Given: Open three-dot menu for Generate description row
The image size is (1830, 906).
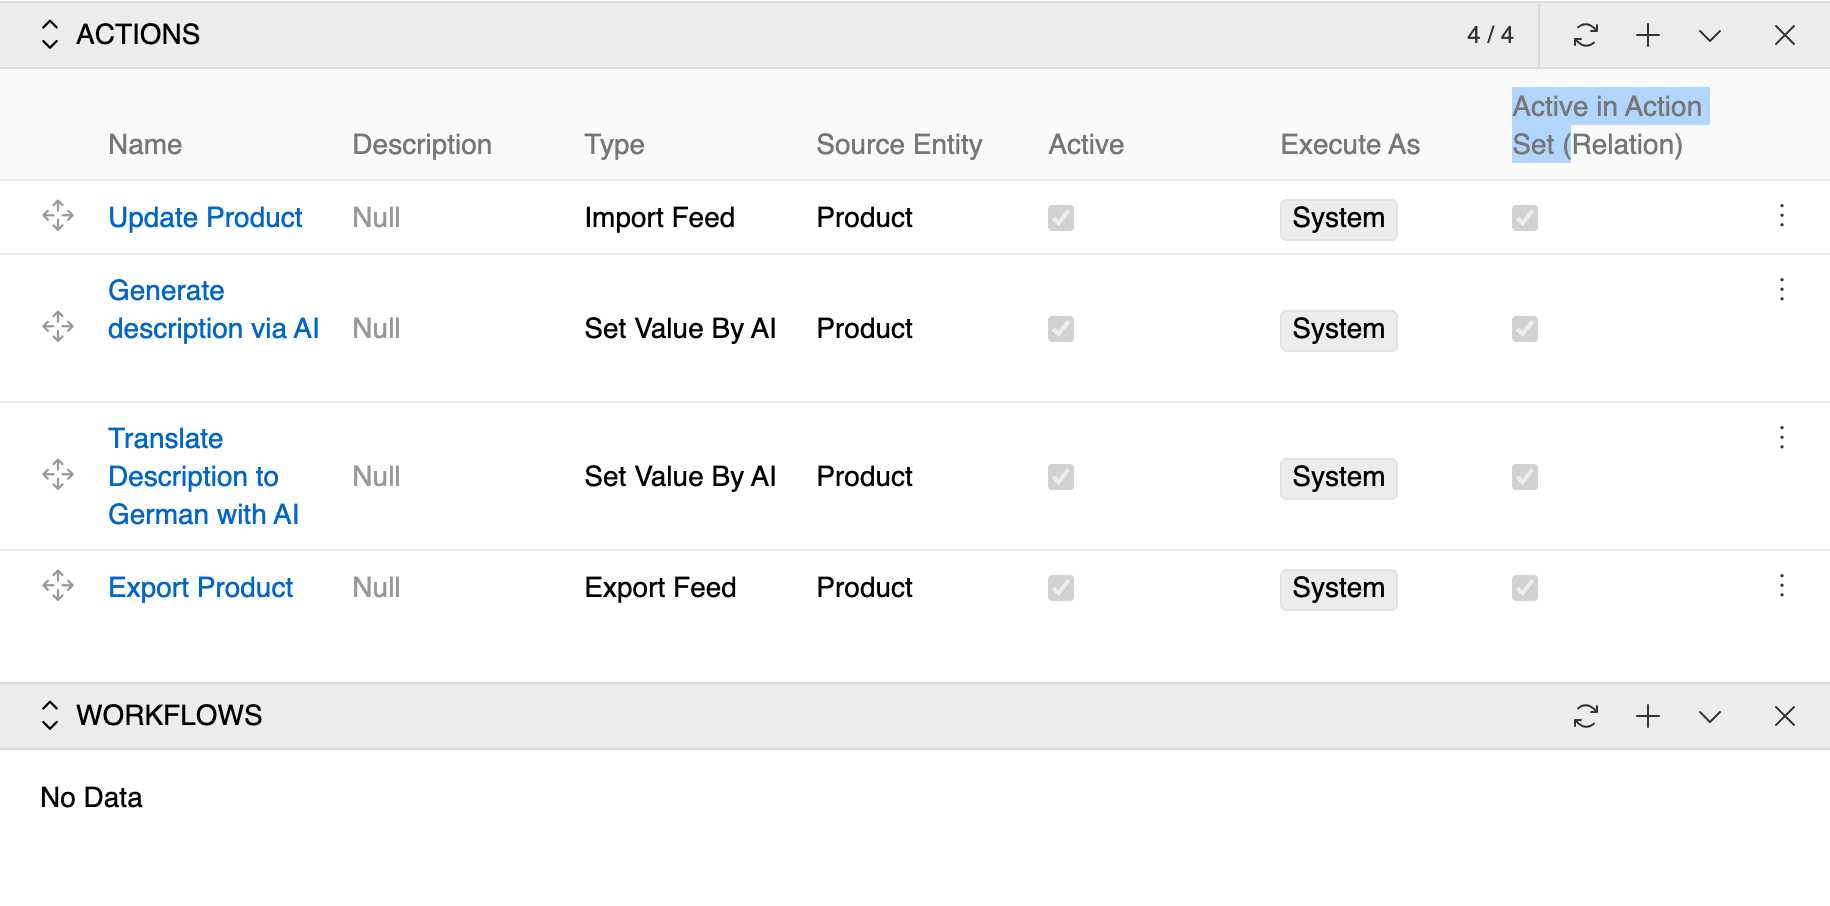Looking at the screenshot, I should pos(1781,290).
